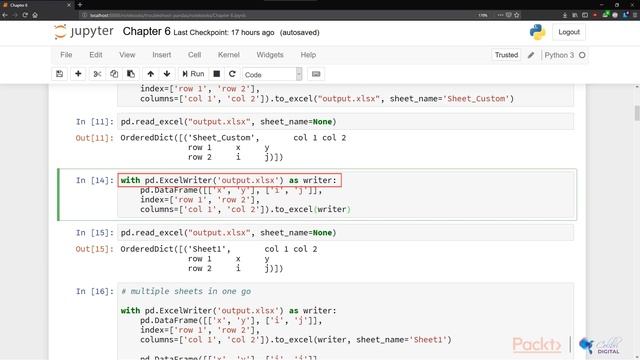Interrupt the kernel with the stop icon
Screen dimensions: 640x360
[217, 74]
